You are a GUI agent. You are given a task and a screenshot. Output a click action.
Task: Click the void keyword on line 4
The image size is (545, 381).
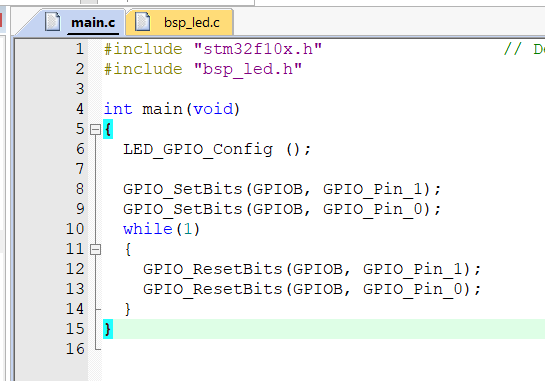point(213,109)
